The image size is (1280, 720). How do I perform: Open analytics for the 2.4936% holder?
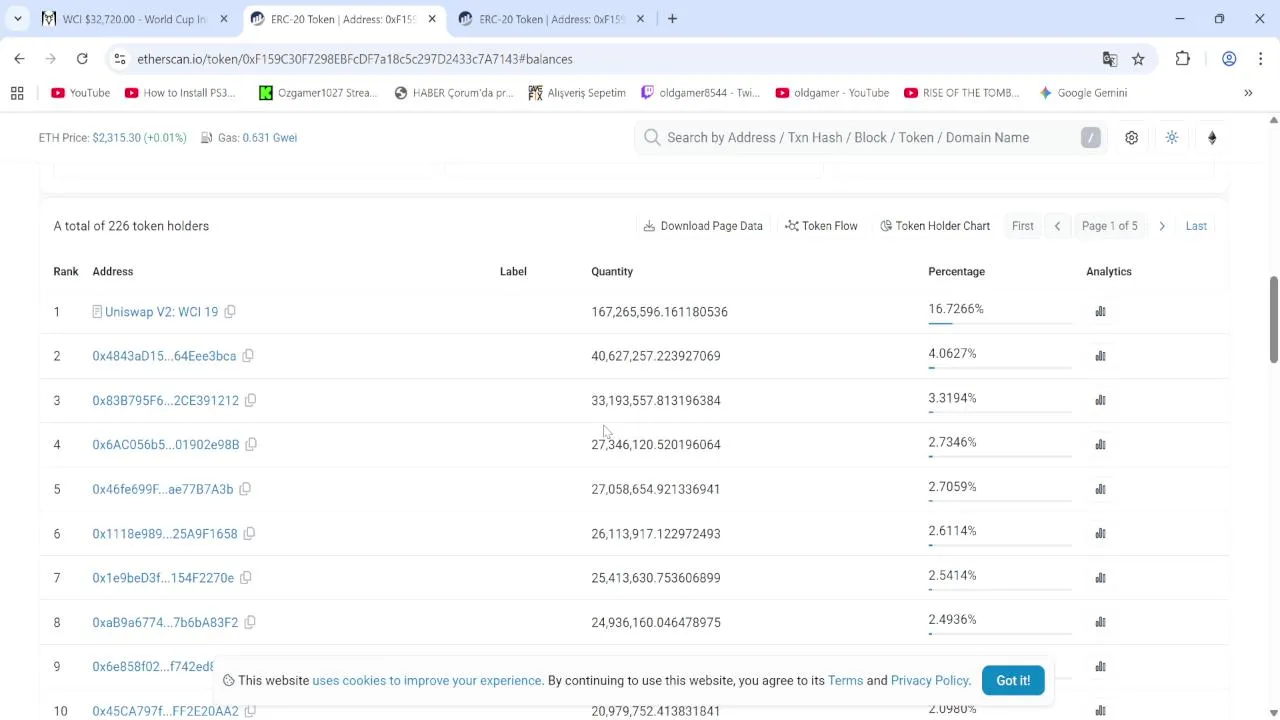(1100, 622)
